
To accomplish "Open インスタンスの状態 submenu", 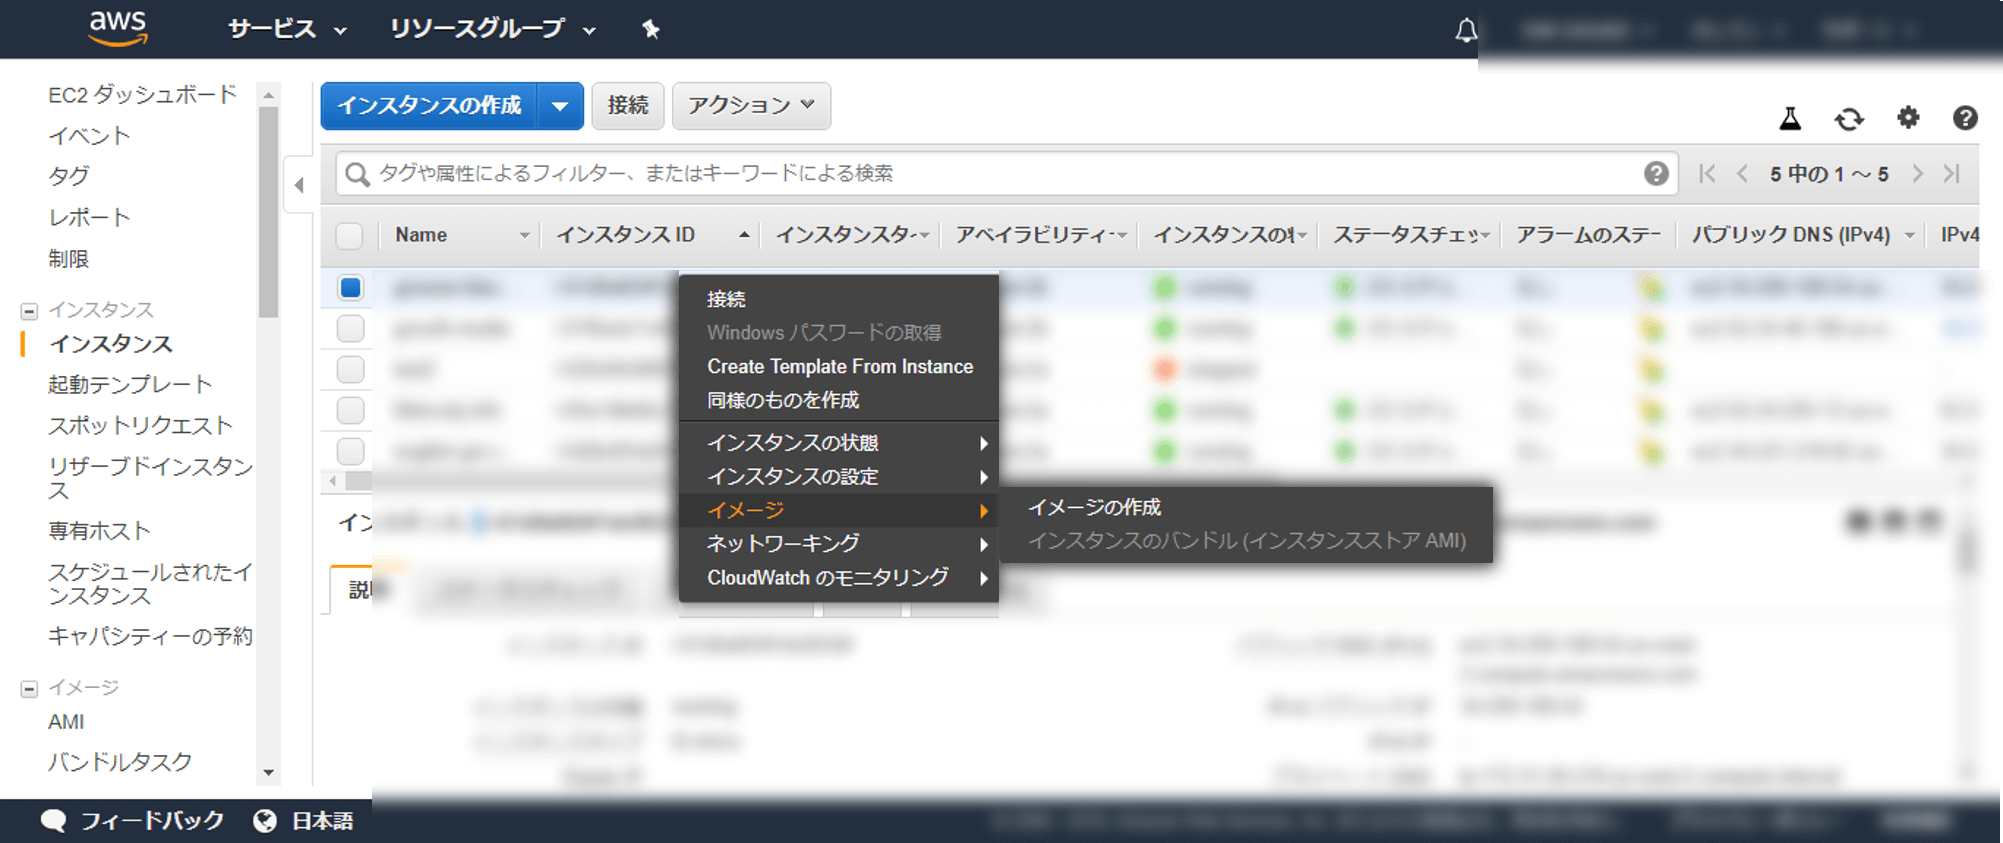I will click(839, 443).
